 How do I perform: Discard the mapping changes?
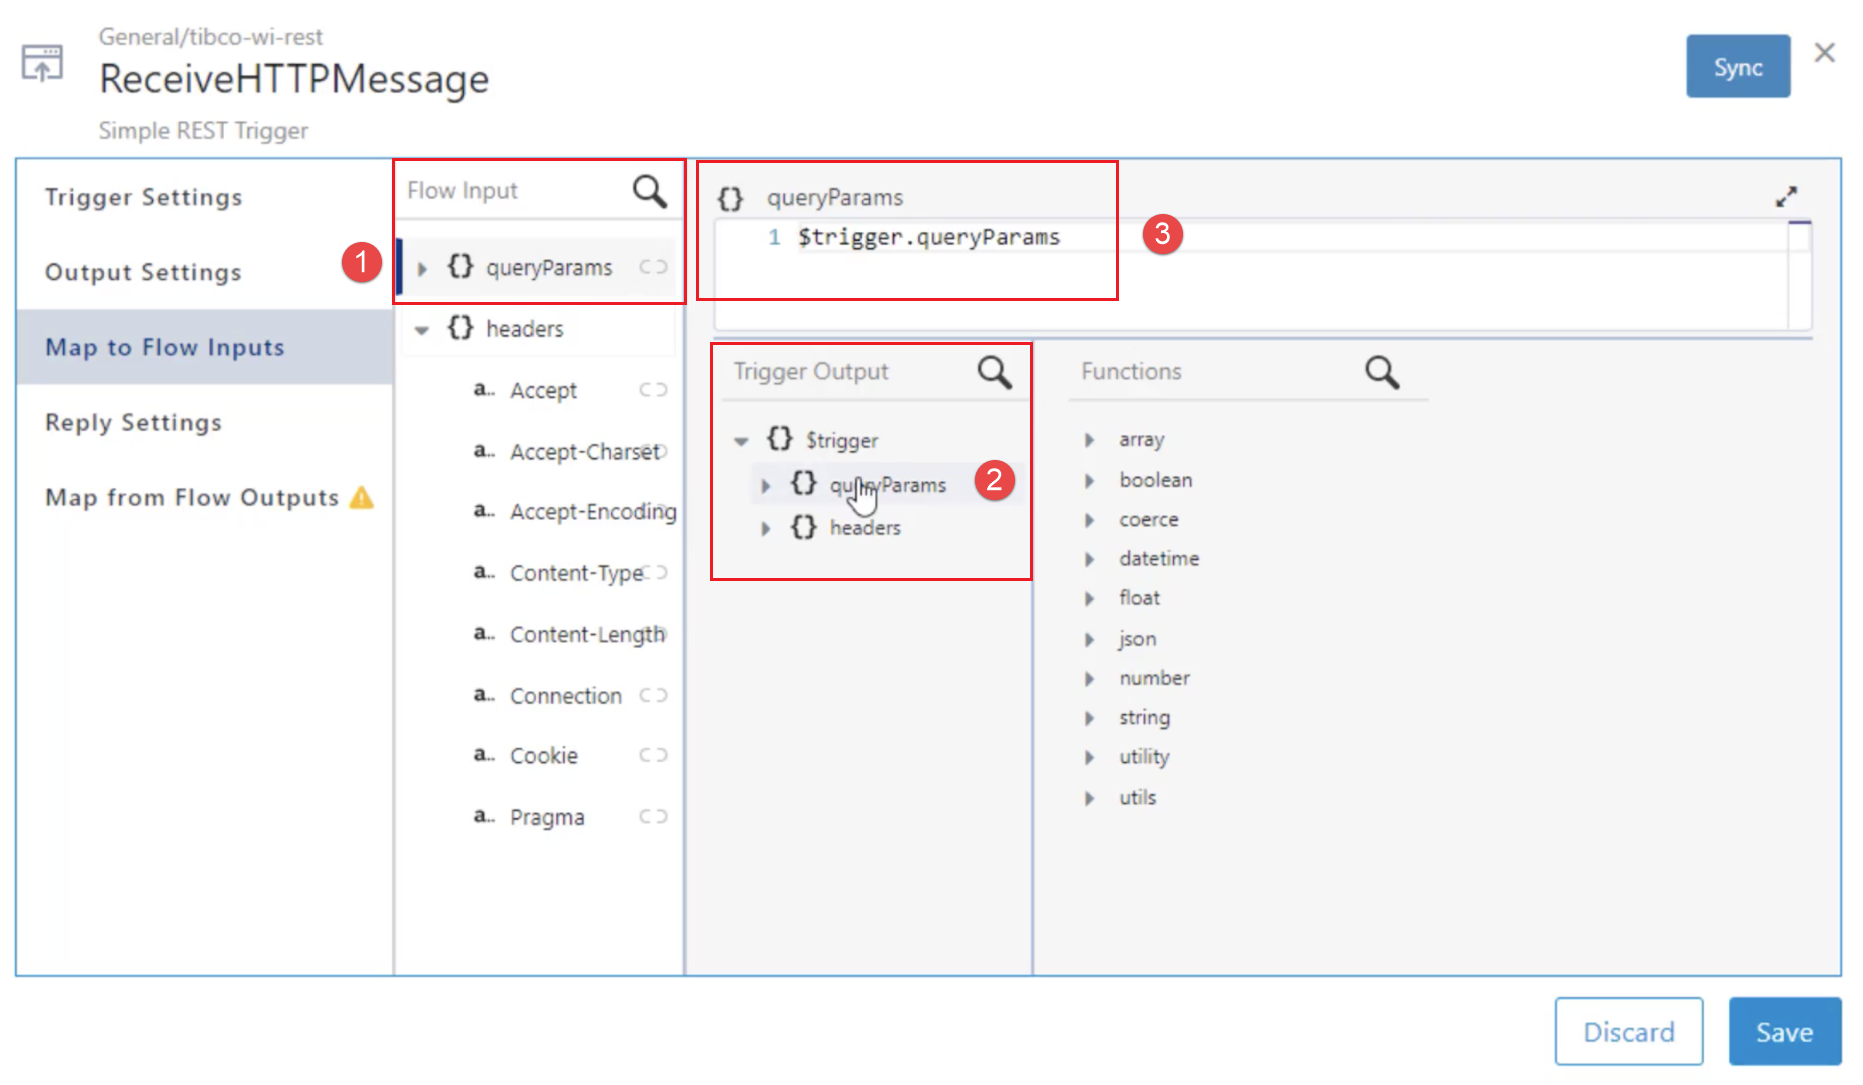(x=1629, y=1031)
